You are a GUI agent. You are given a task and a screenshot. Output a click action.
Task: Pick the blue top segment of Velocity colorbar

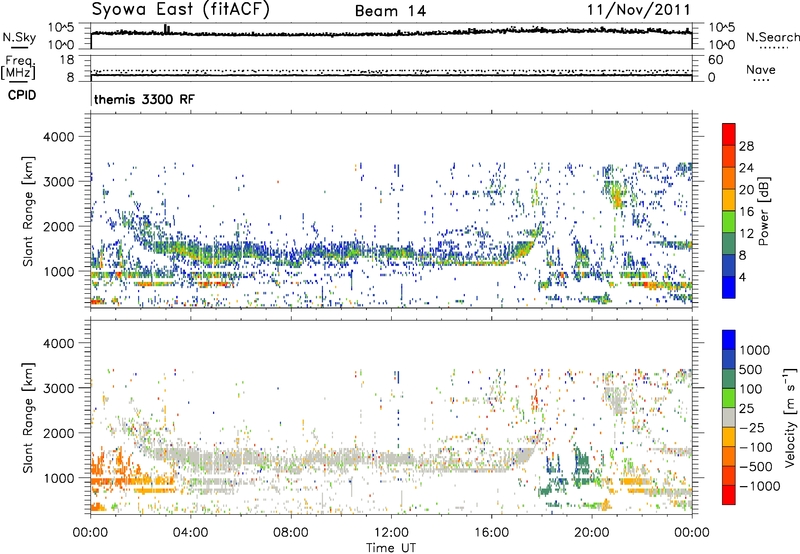(729, 340)
